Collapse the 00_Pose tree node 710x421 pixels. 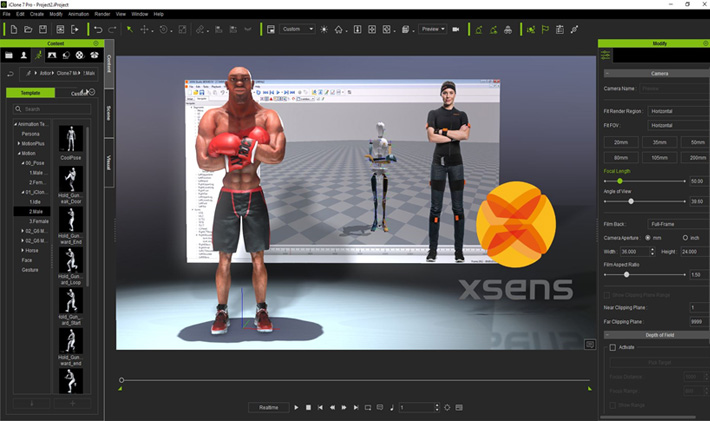23,163
